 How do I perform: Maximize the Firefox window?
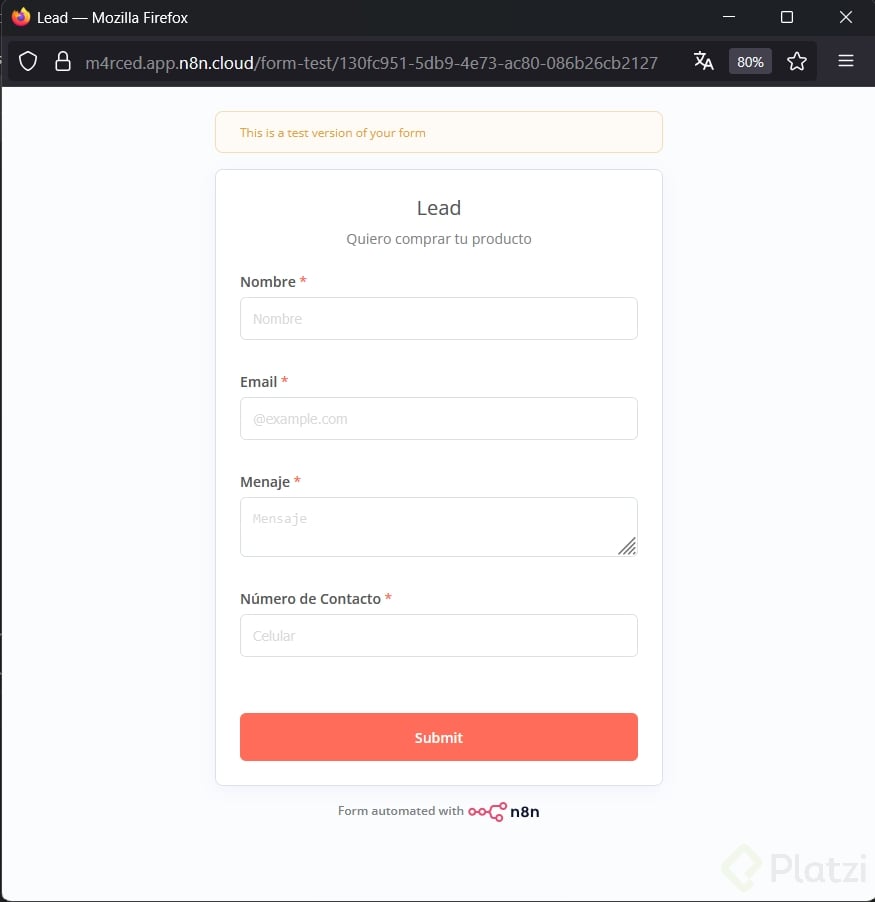[x=787, y=17]
